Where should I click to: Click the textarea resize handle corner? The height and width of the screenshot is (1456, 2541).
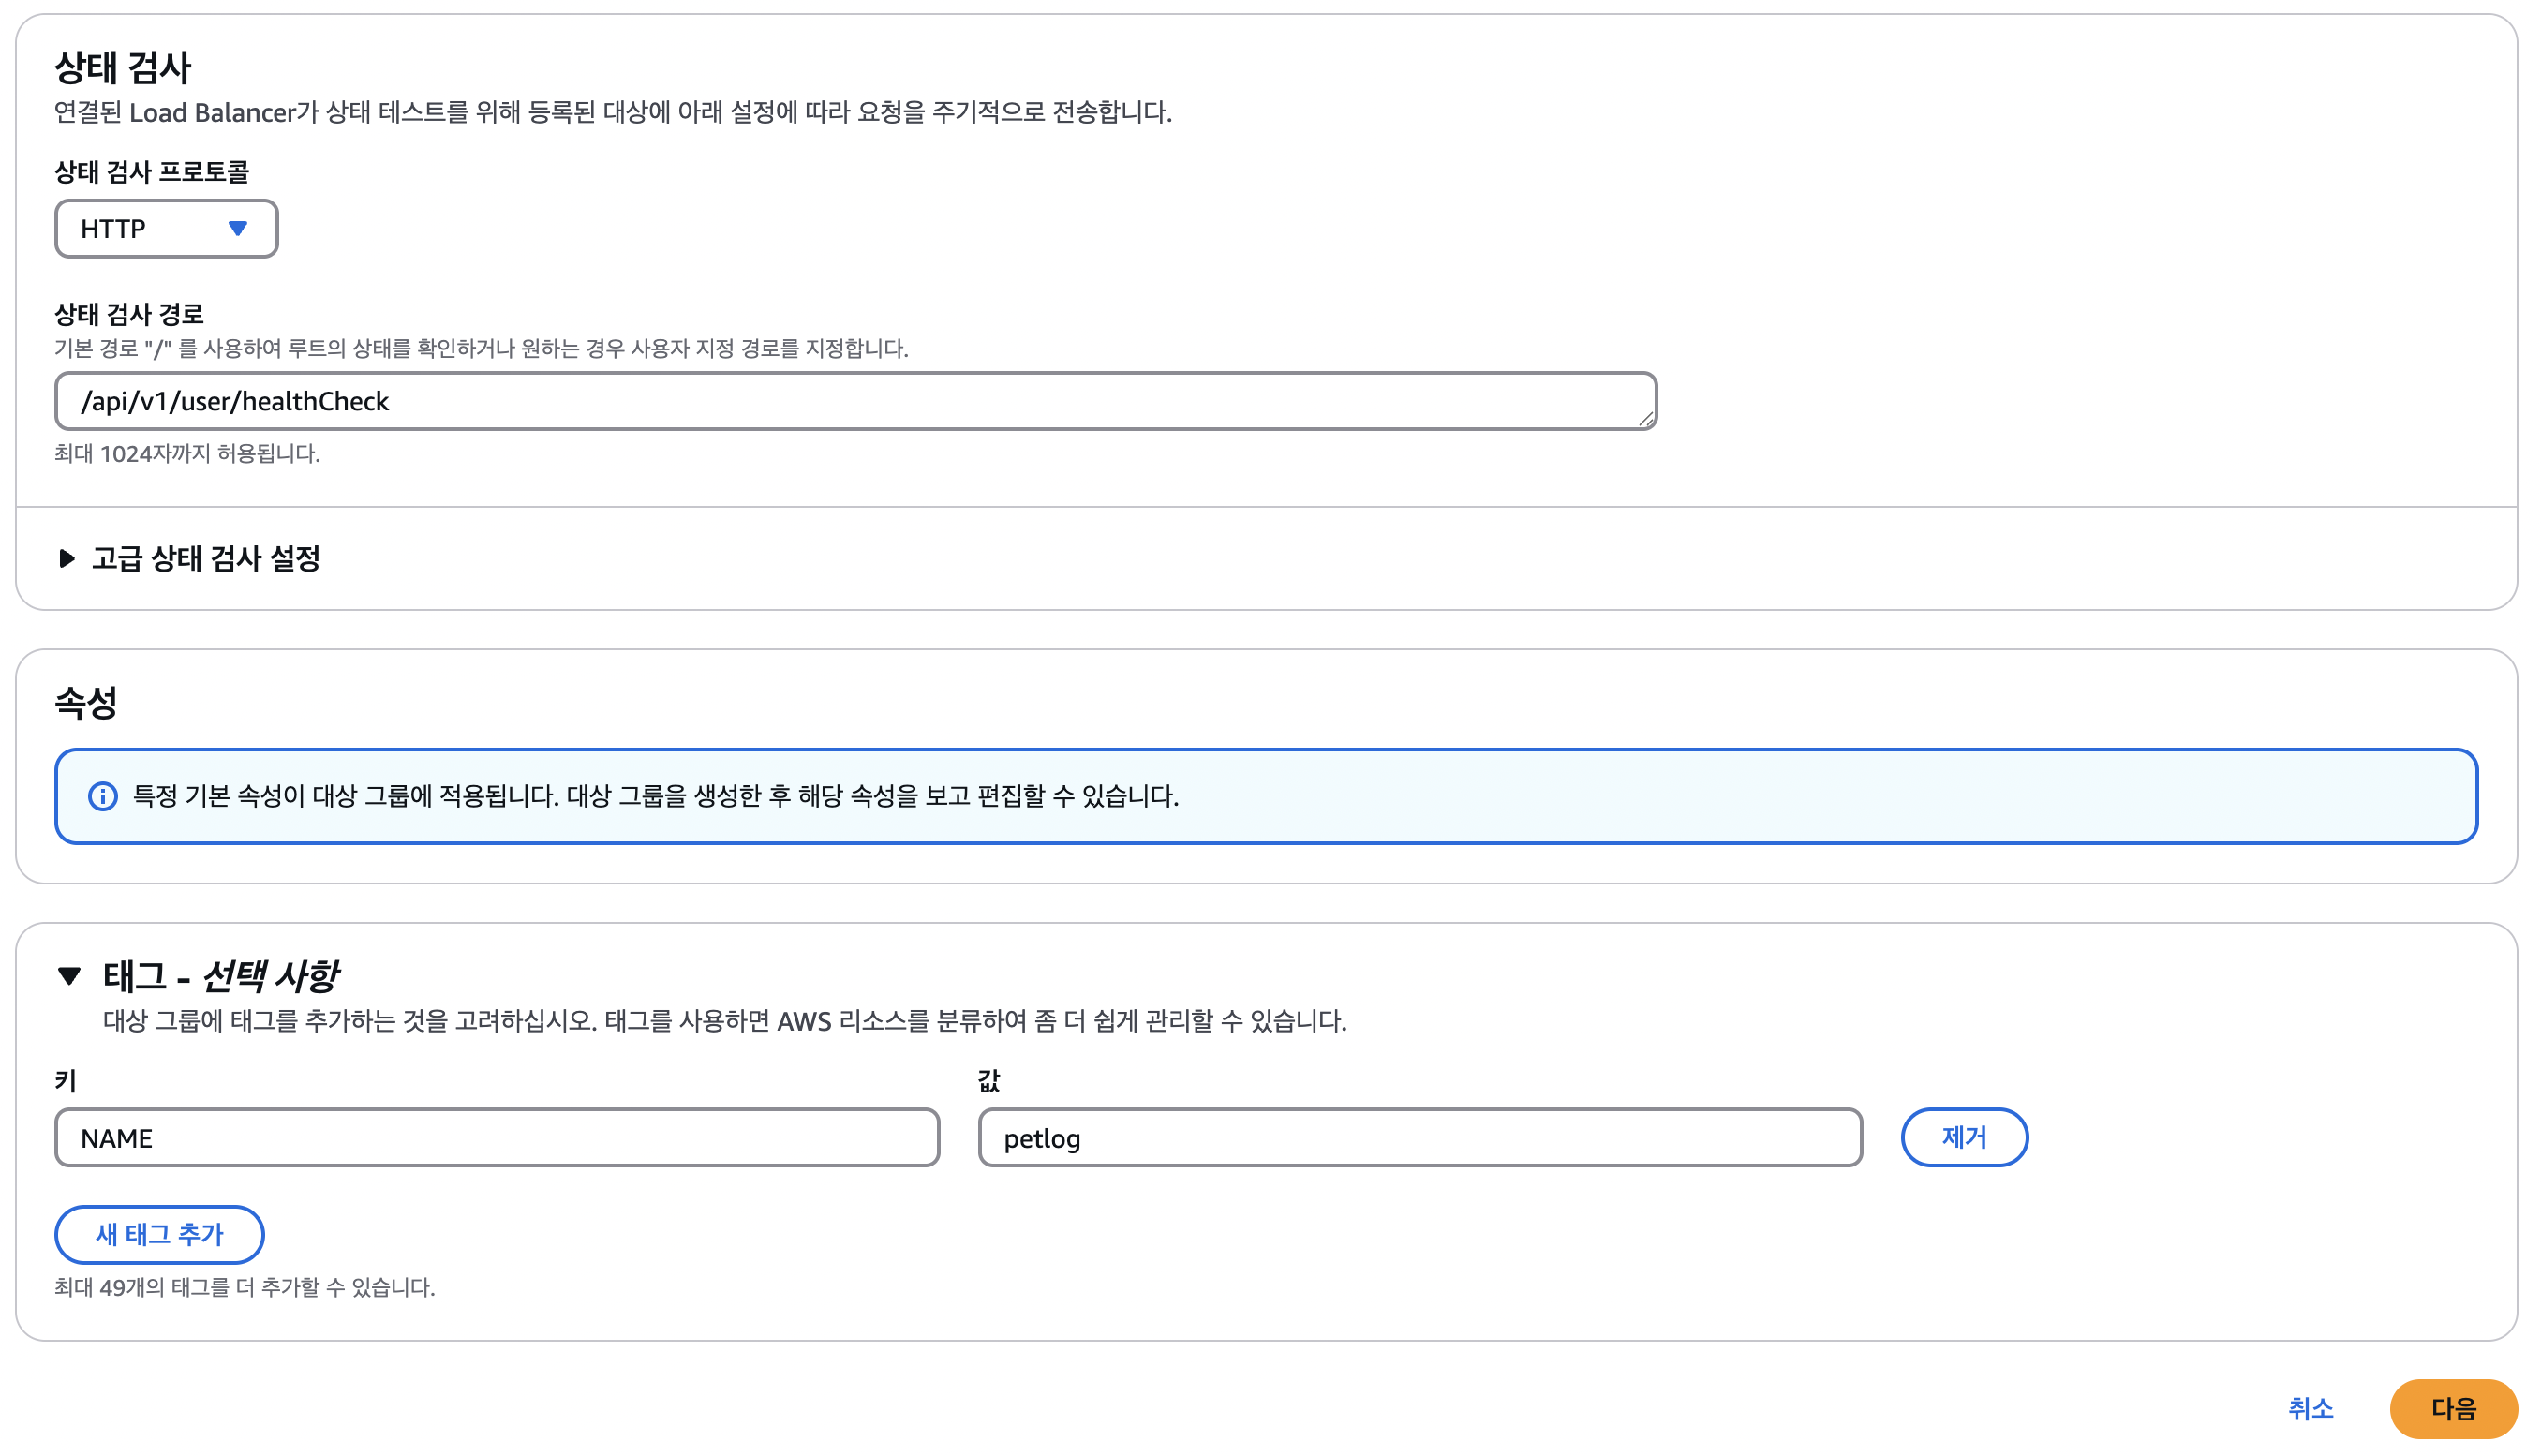tap(1645, 421)
